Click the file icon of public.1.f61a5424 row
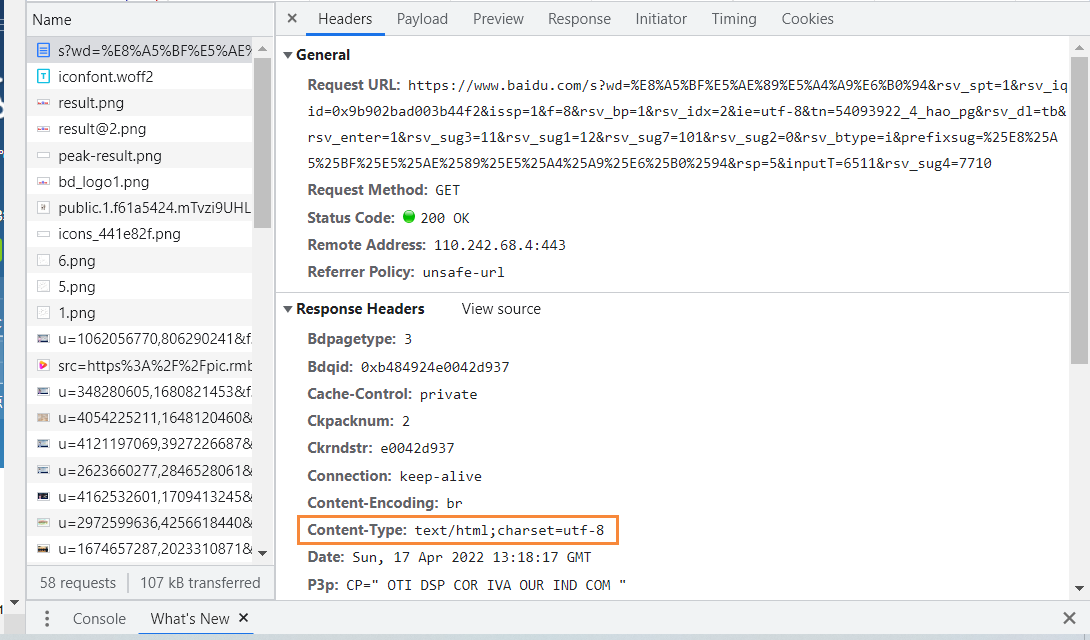Viewport: 1090px width, 640px height. [x=43, y=208]
